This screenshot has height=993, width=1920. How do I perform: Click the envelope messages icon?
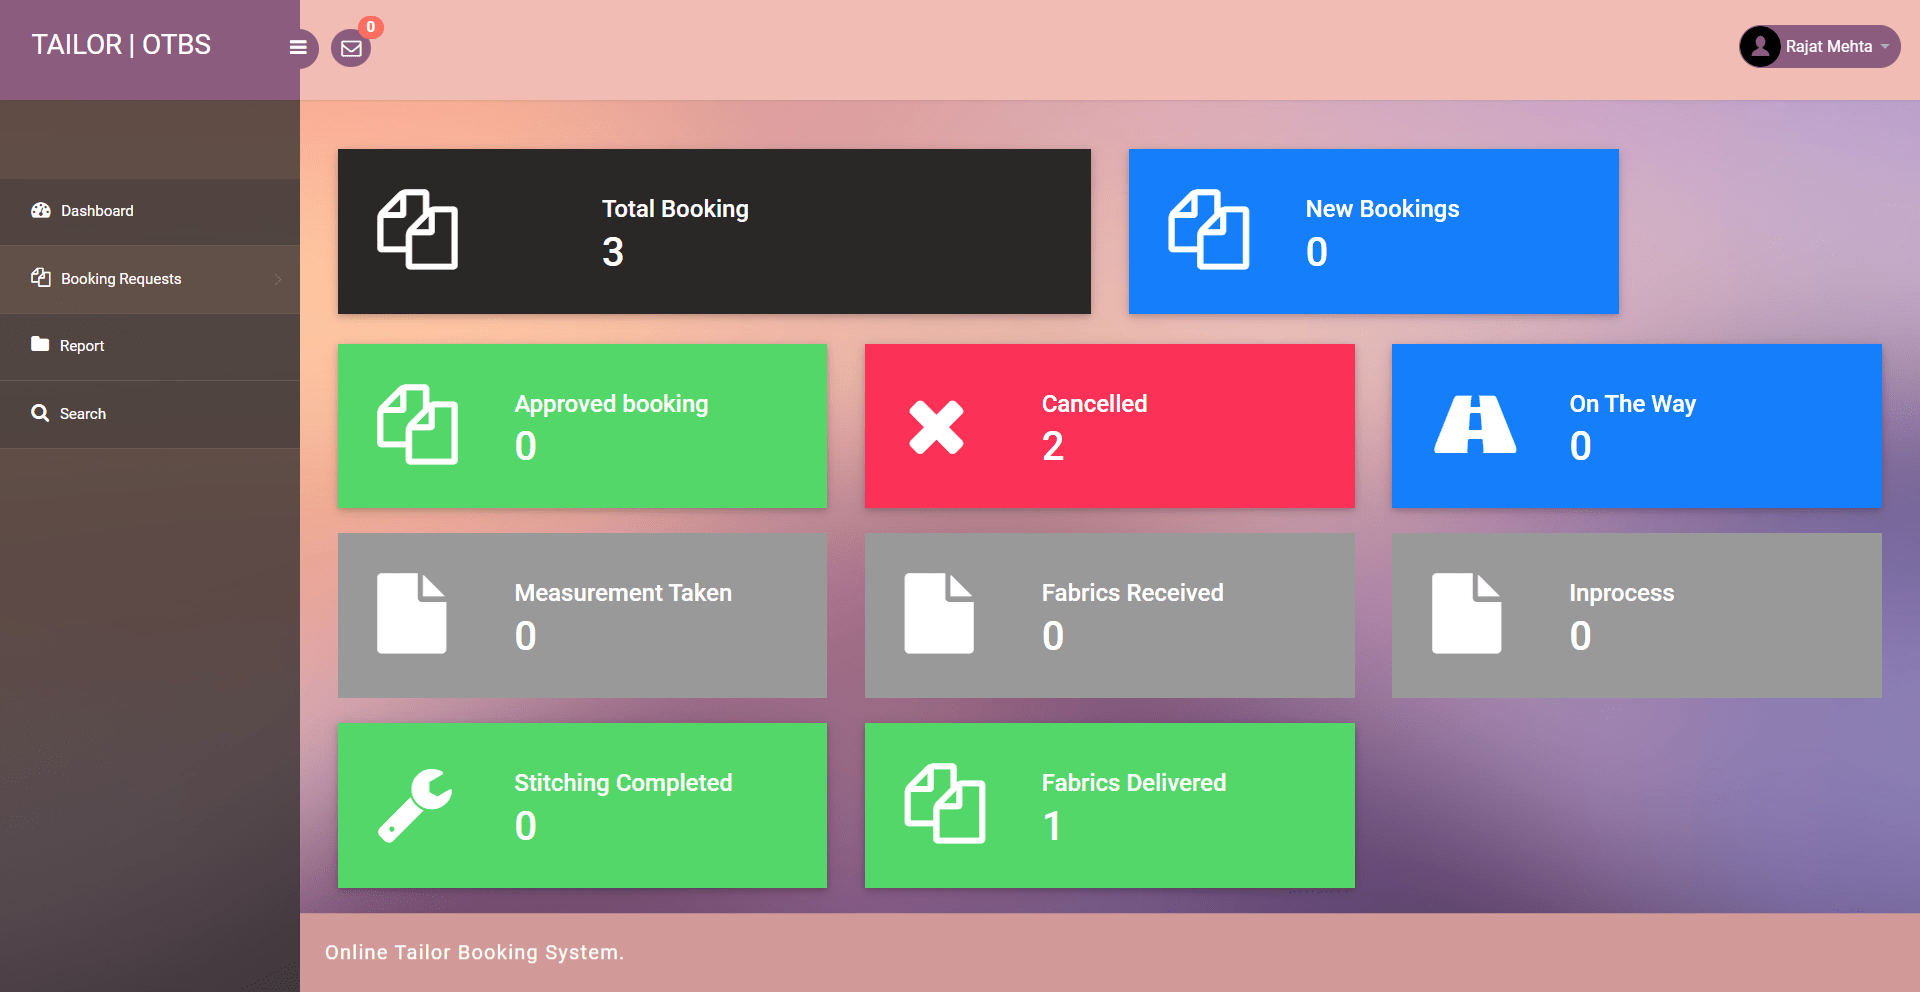351,48
